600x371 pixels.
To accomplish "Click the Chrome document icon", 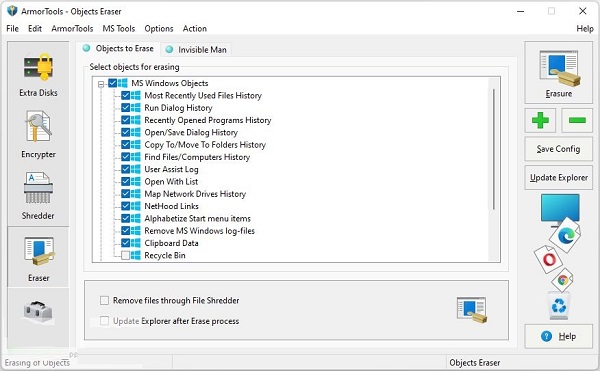I will [x=562, y=280].
